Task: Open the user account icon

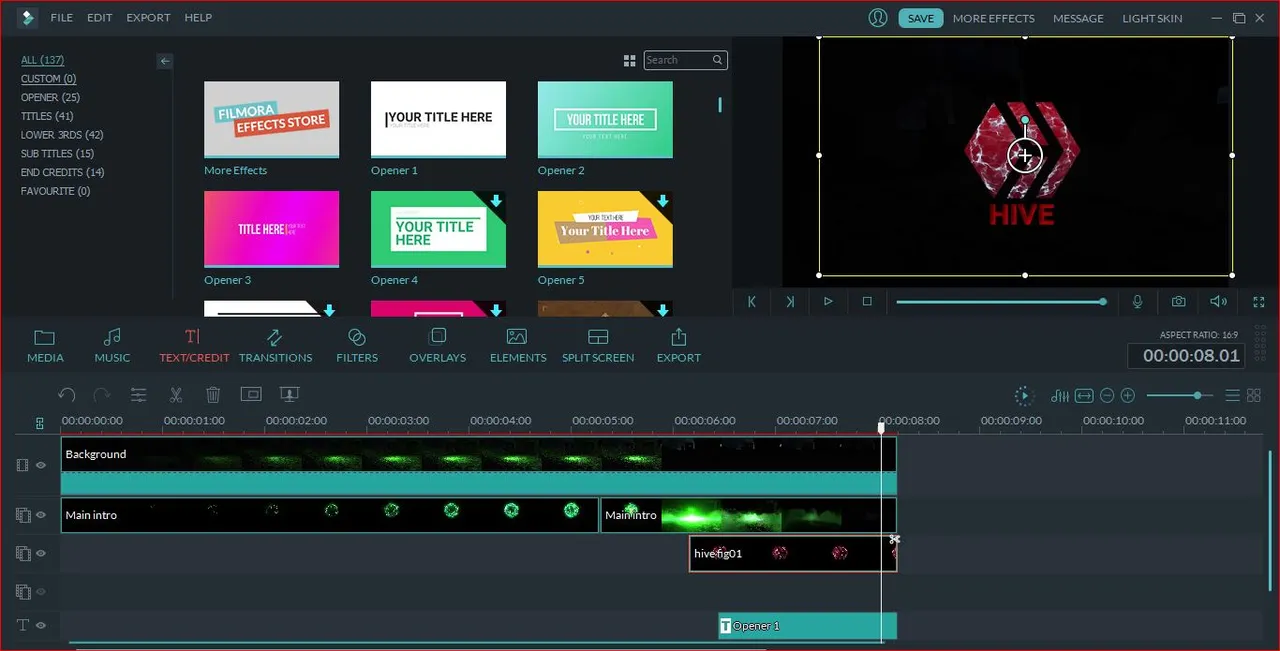Action: point(878,18)
